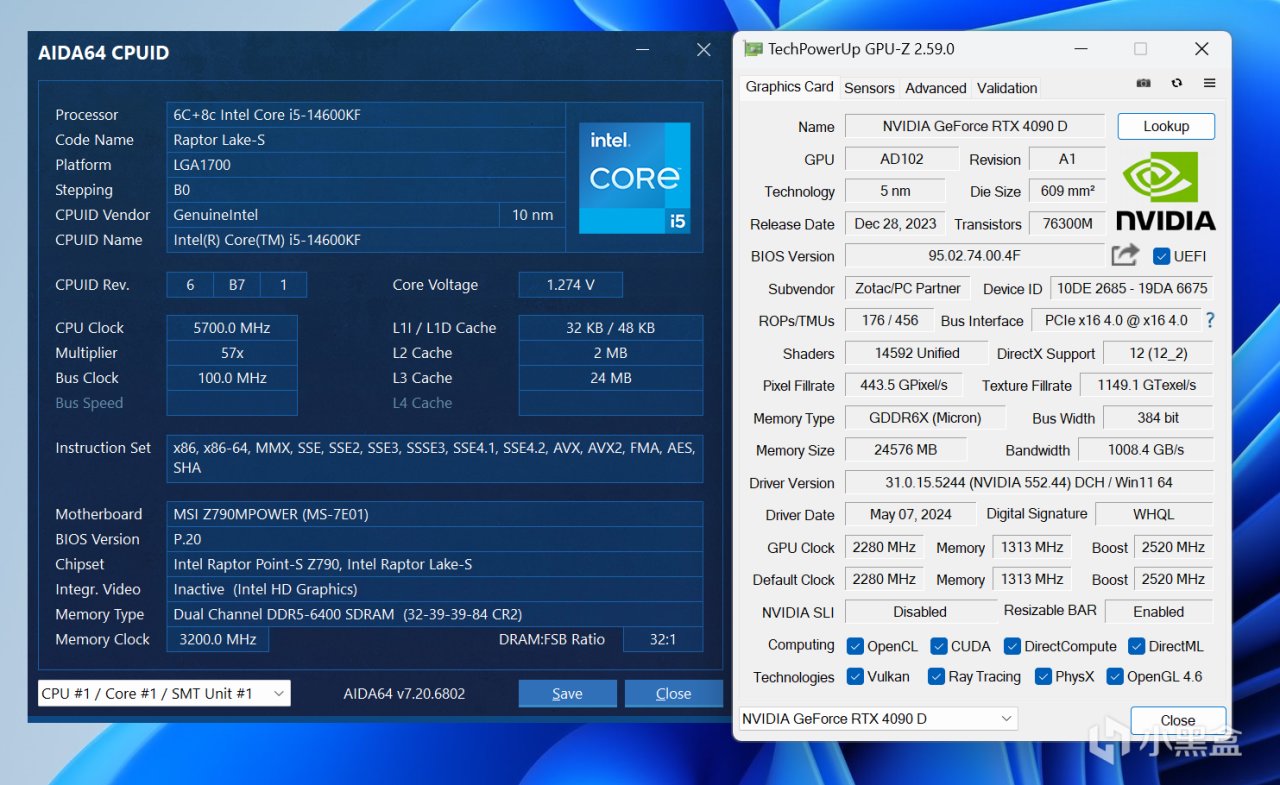
Task: Click the Memory Type field GDDR6X (Micron)
Action: point(927,418)
